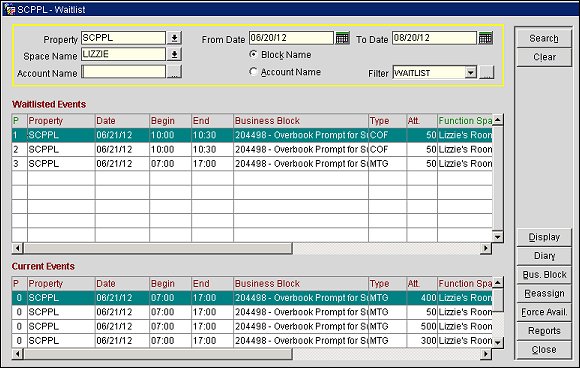Screen dimensions: 580x368
Task: Select waitlisted event row with priority 2
Action: click(x=252, y=150)
